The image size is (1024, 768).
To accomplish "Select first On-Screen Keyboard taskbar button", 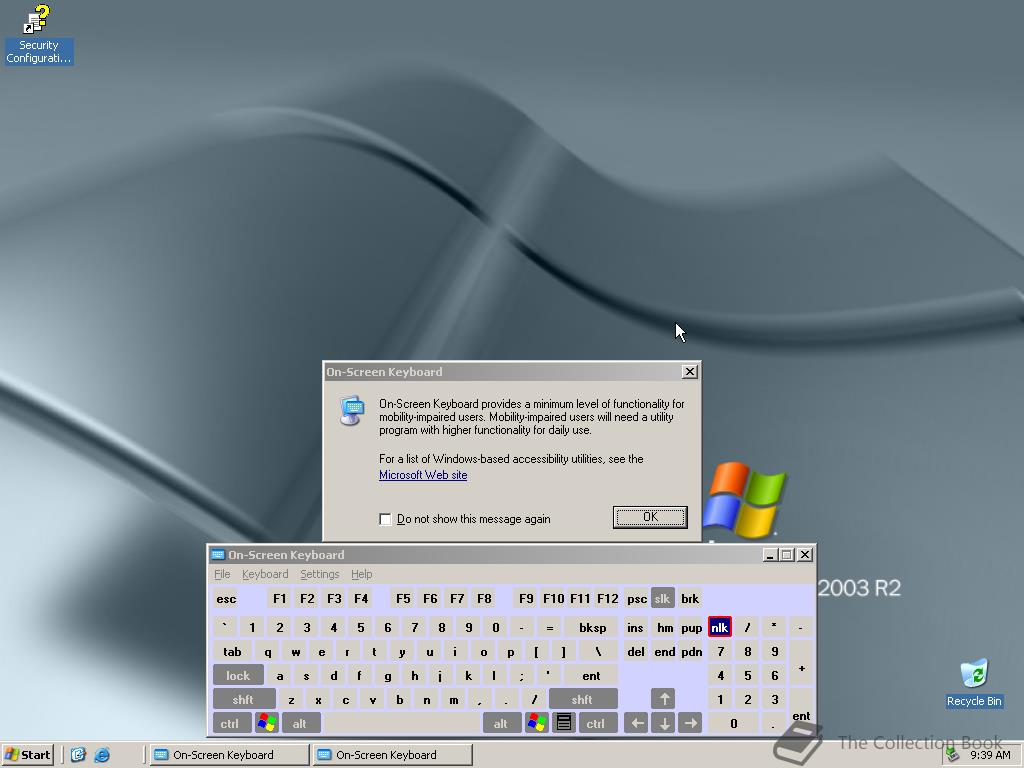I will tap(230, 755).
